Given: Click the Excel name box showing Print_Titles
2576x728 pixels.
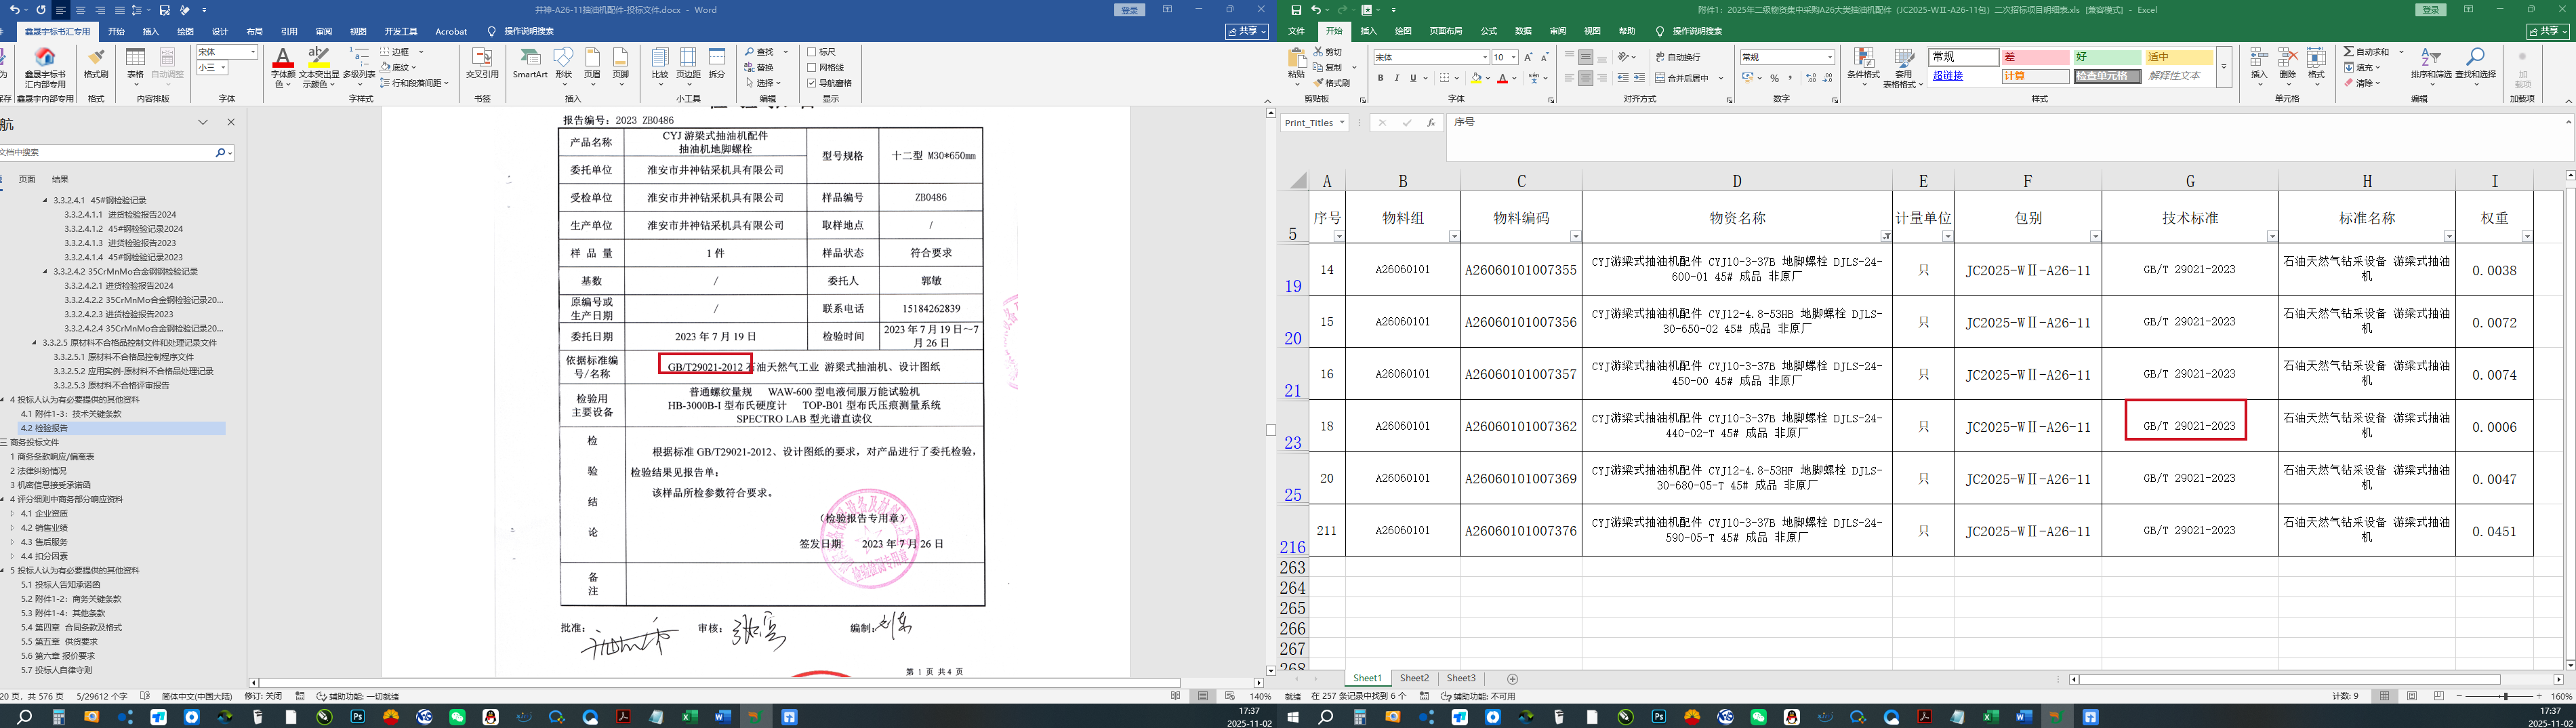Looking at the screenshot, I should coord(1314,123).
